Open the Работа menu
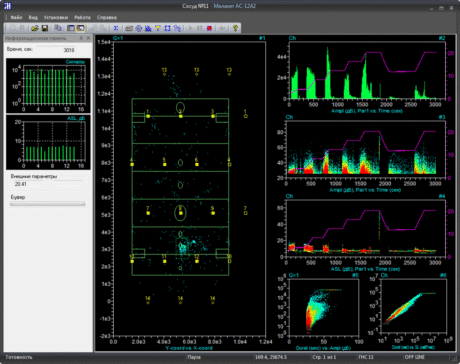This screenshot has width=460, height=364. click(82, 17)
